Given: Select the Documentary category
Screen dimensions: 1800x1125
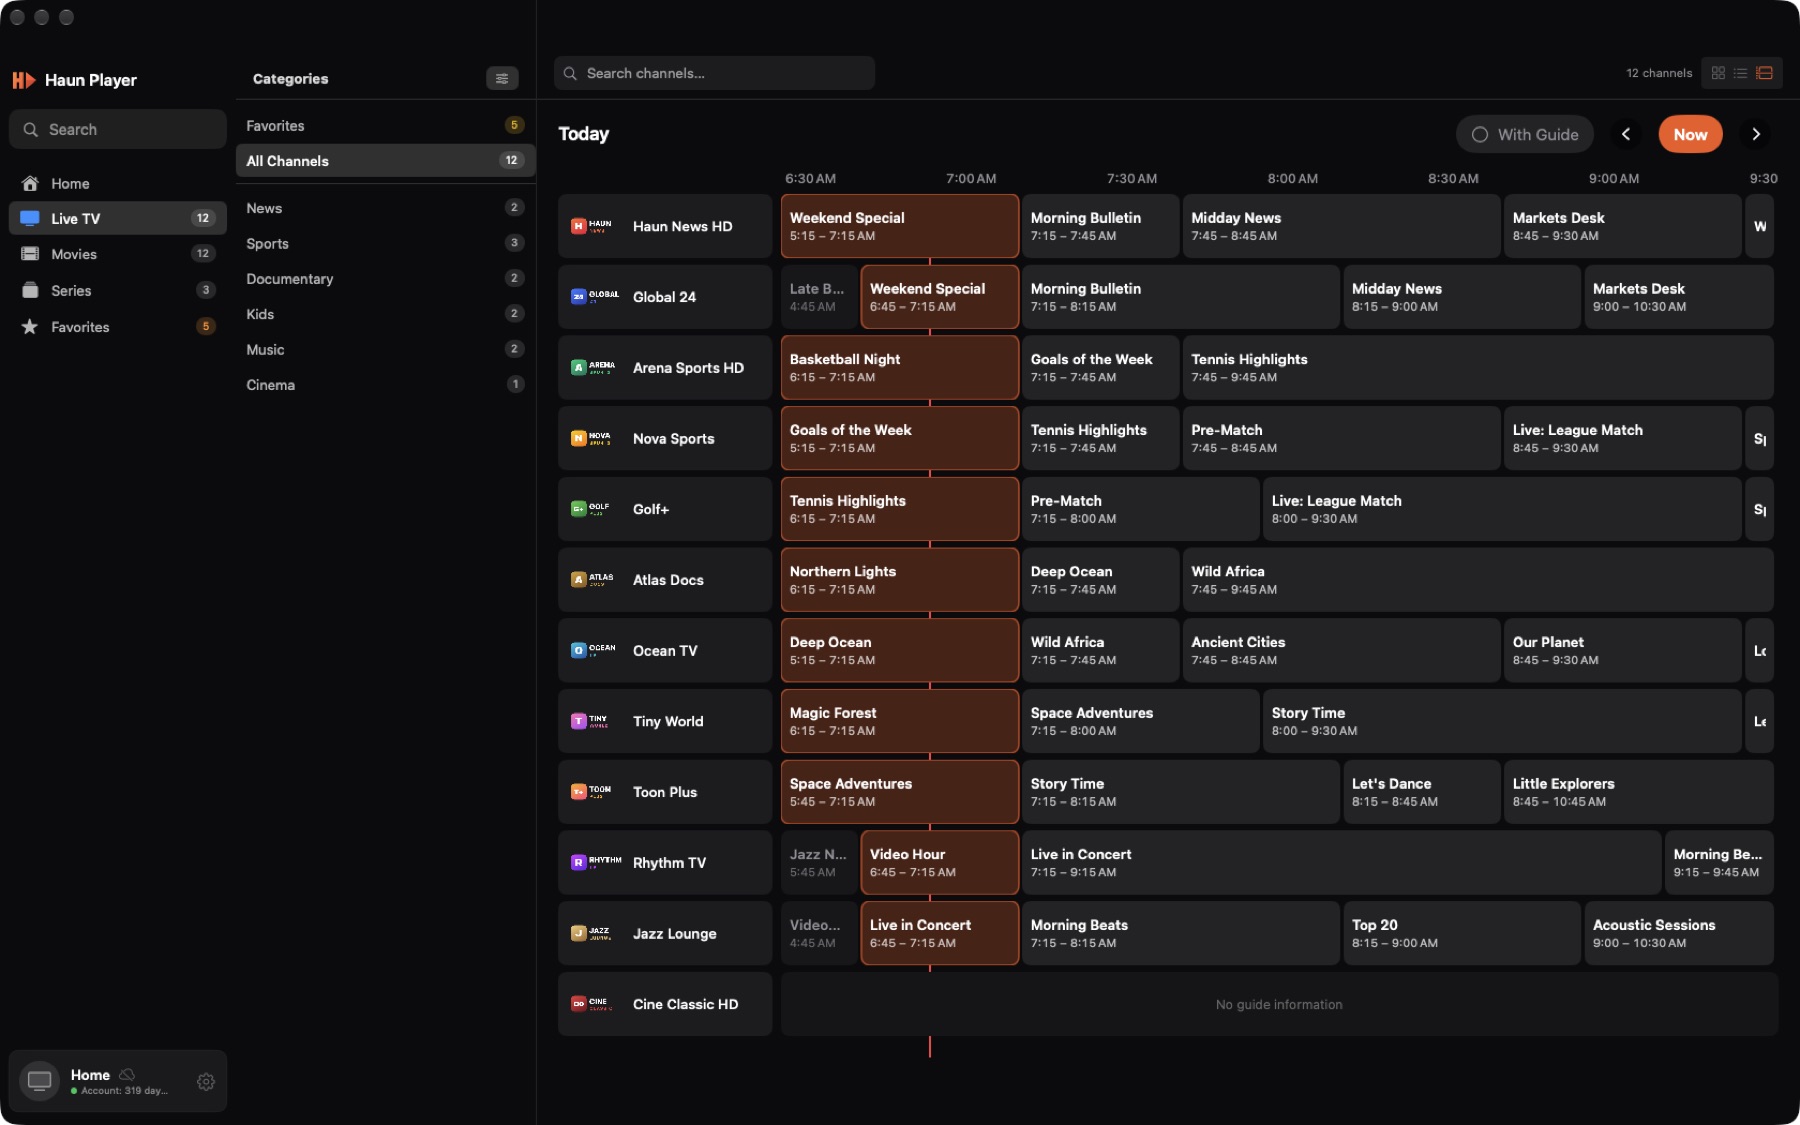Looking at the screenshot, I should click(x=385, y=279).
